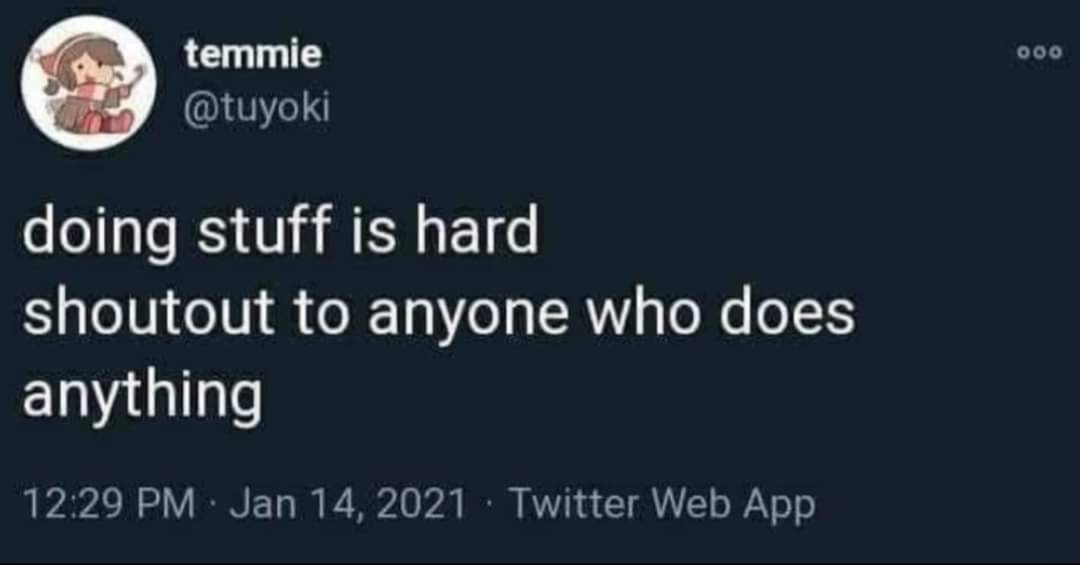
Task: Open the Twitter Web App source link
Action: click(x=662, y=503)
